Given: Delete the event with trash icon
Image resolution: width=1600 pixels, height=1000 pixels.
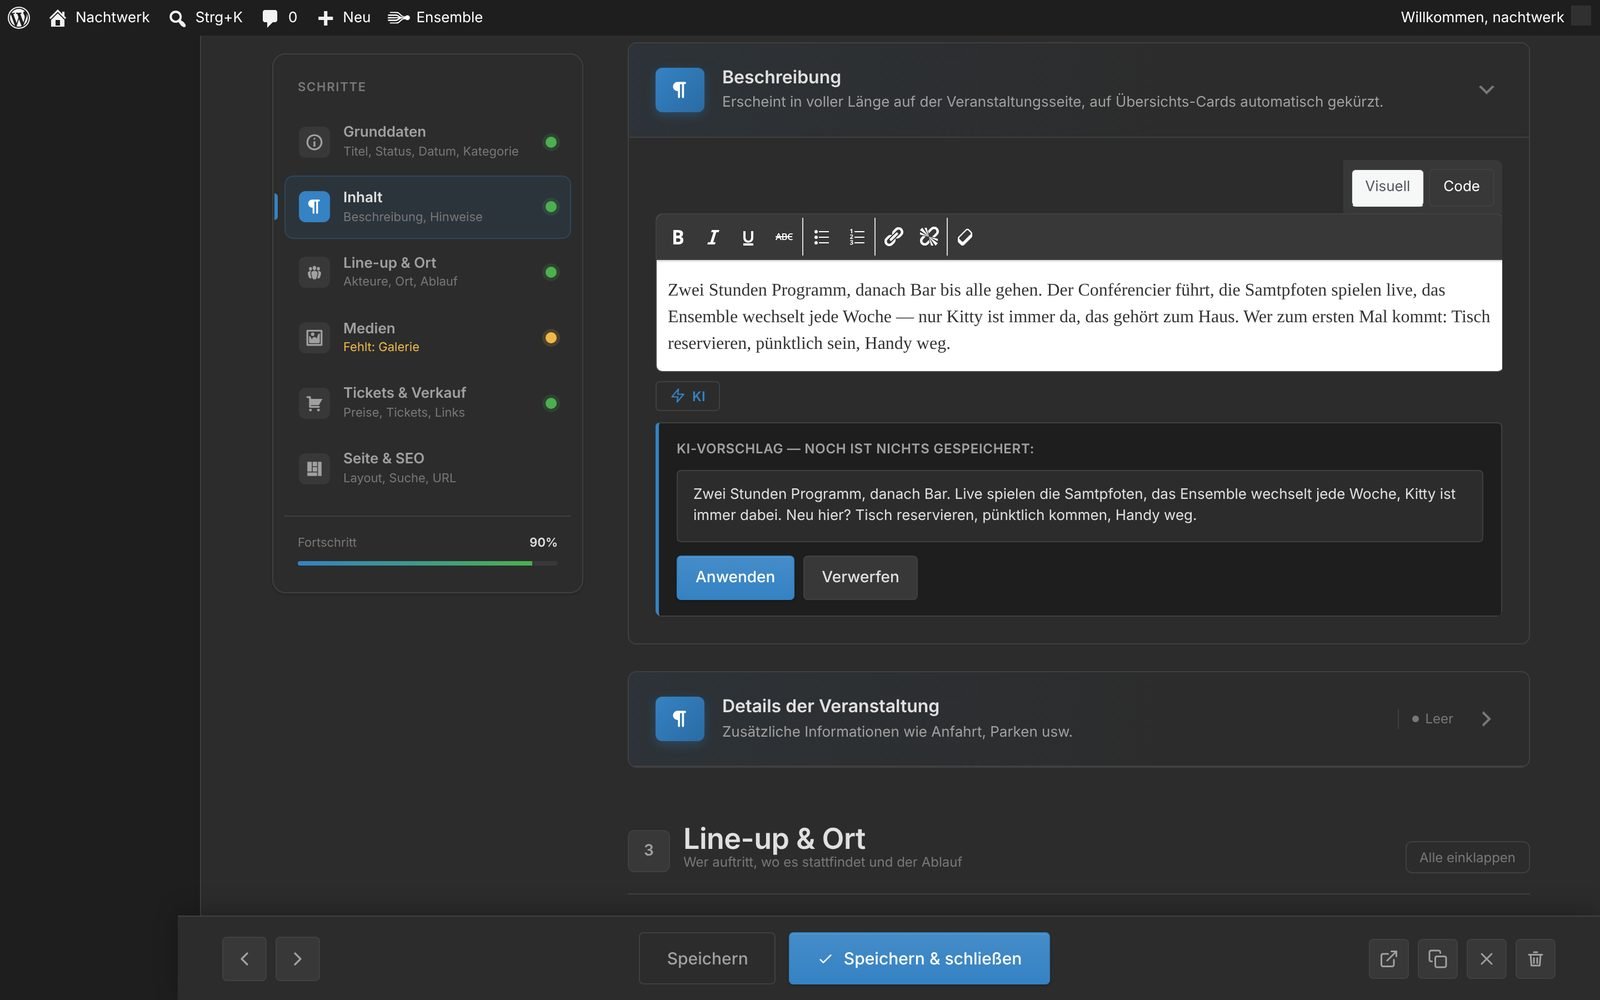Looking at the screenshot, I should [x=1535, y=959].
